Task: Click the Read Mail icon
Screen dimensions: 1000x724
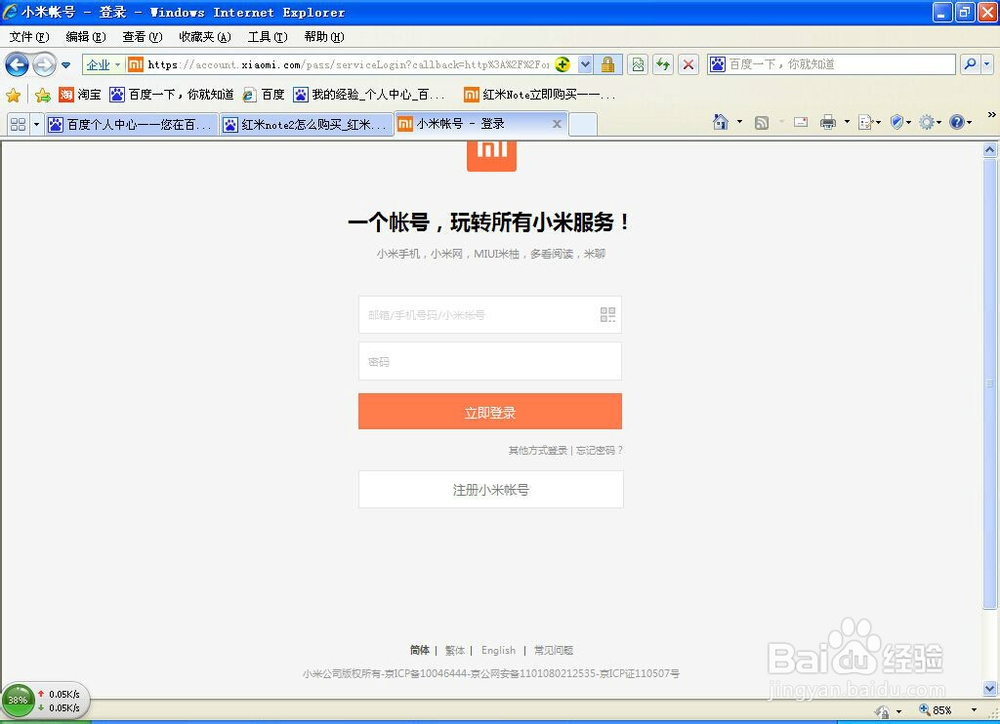Action: click(x=801, y=122)
